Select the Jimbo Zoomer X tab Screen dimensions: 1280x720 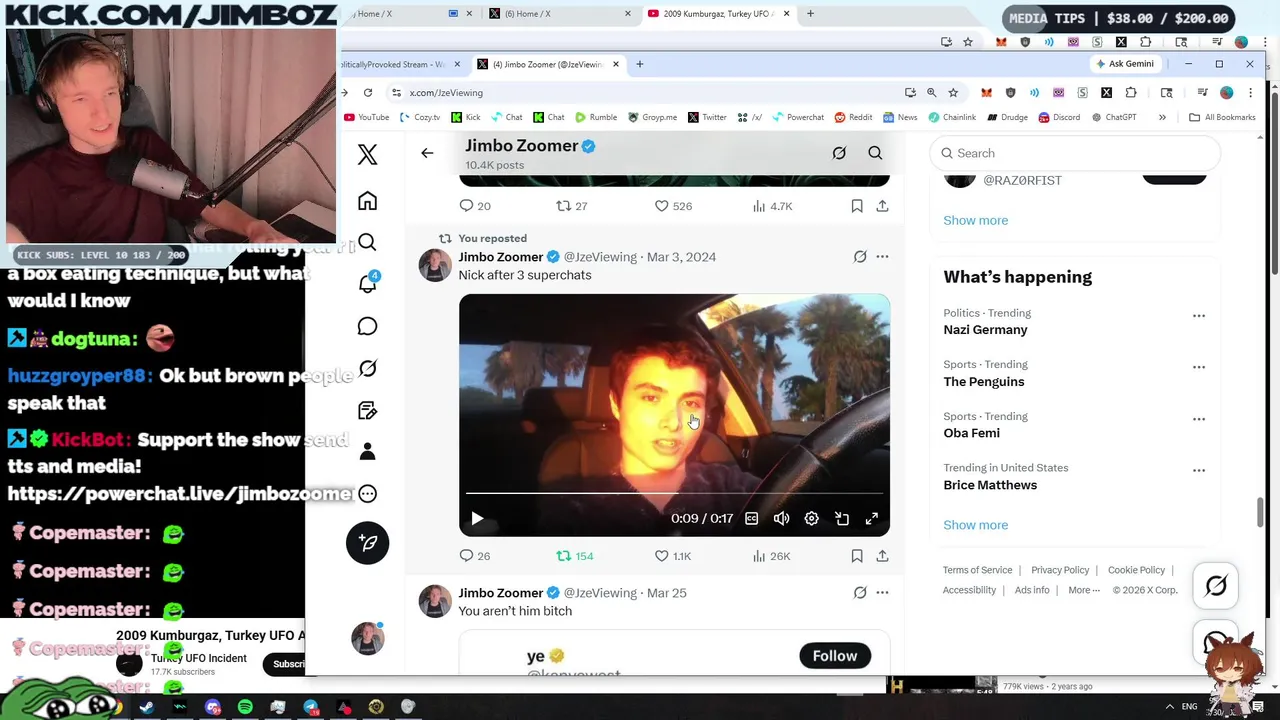coord(547,64)
